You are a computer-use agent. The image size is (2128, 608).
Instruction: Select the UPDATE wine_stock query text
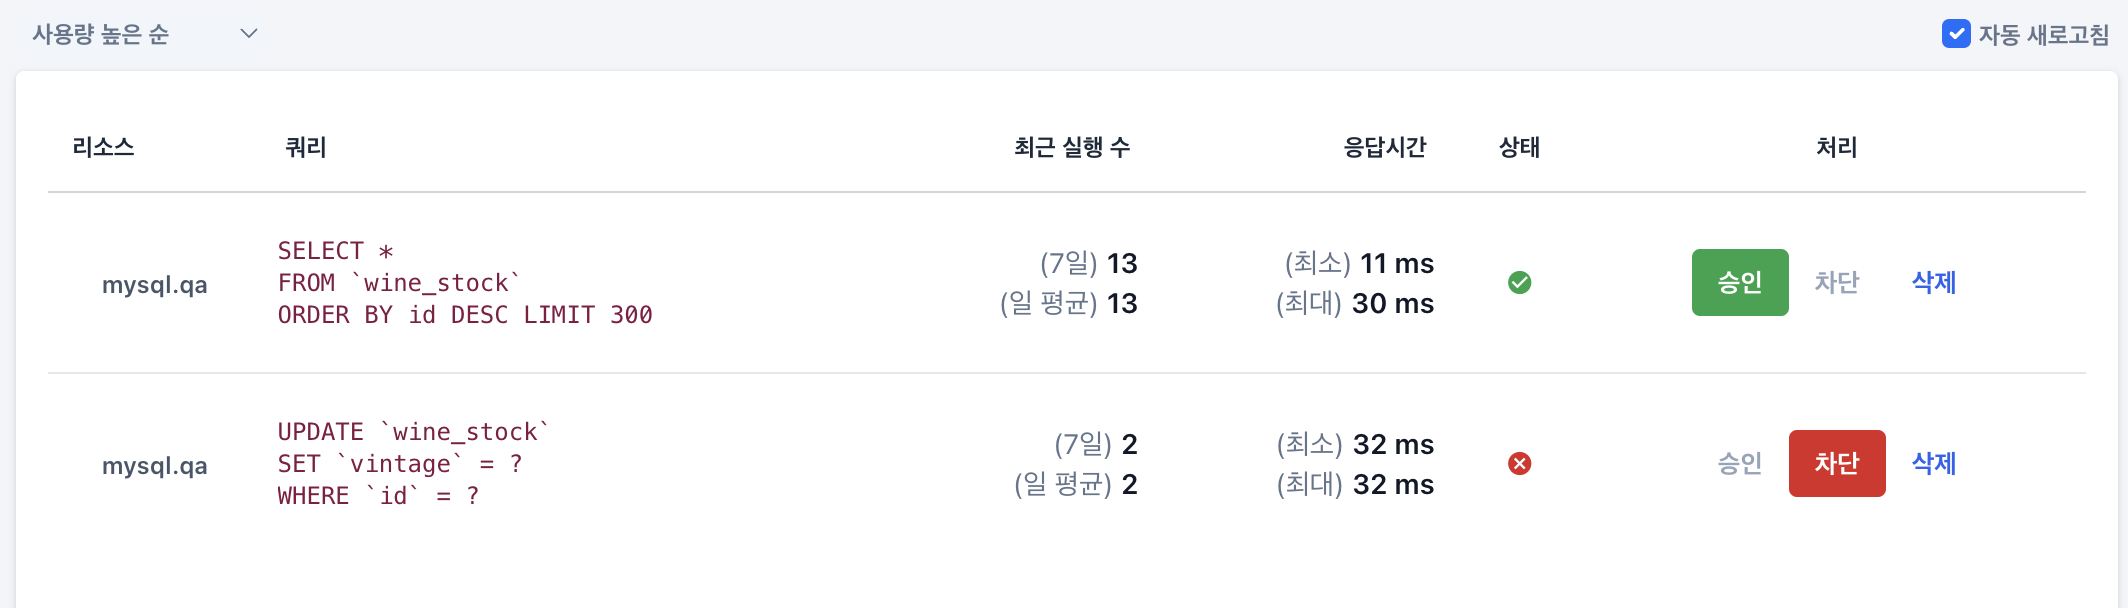tap(414, 464)
